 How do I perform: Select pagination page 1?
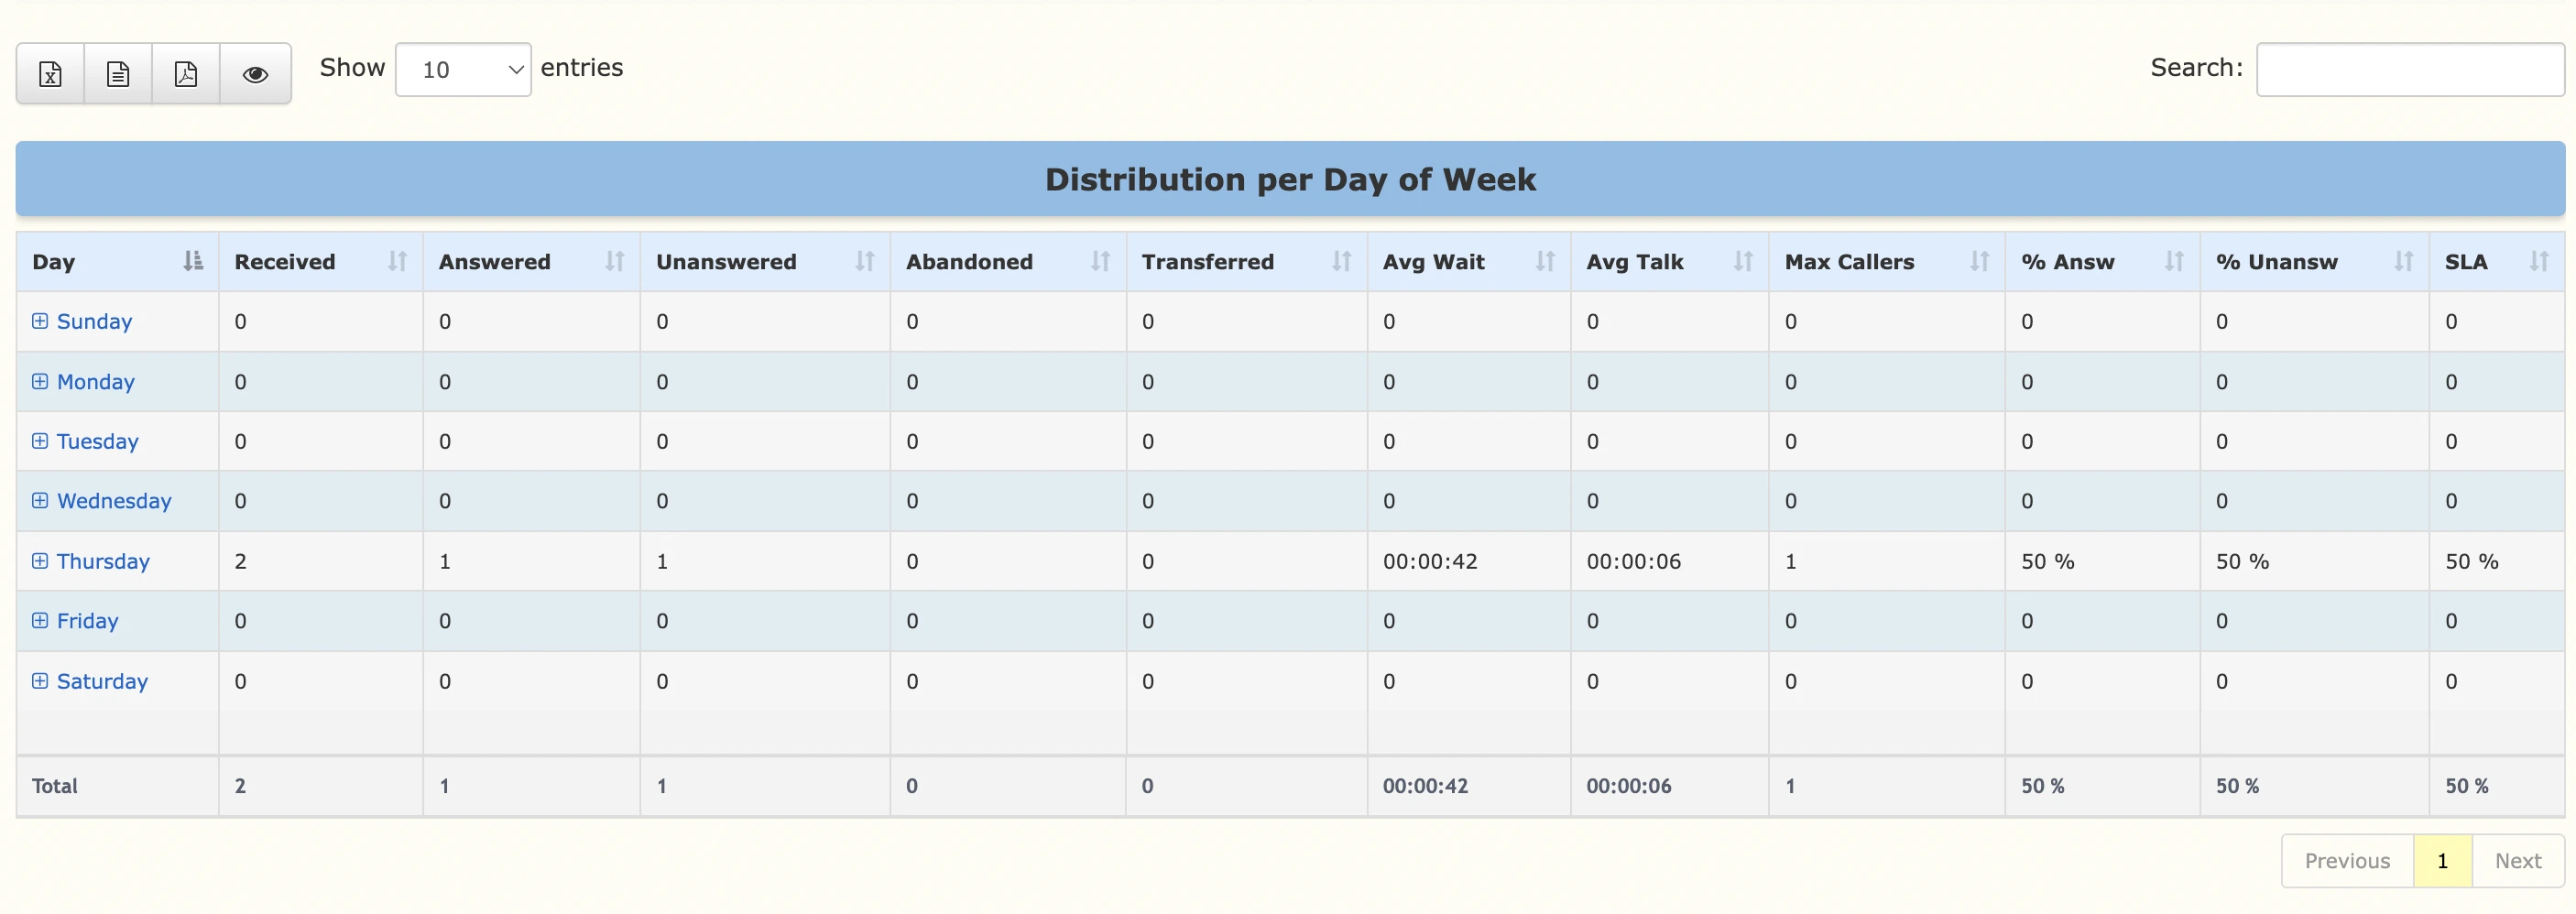pos(2442,860)
